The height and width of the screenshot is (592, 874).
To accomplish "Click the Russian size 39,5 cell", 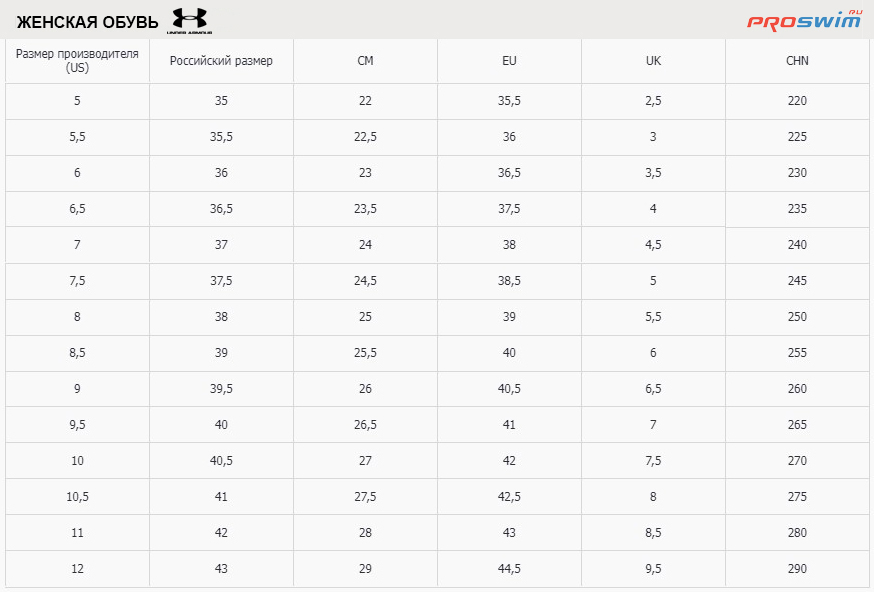I will tap(221, 389).
